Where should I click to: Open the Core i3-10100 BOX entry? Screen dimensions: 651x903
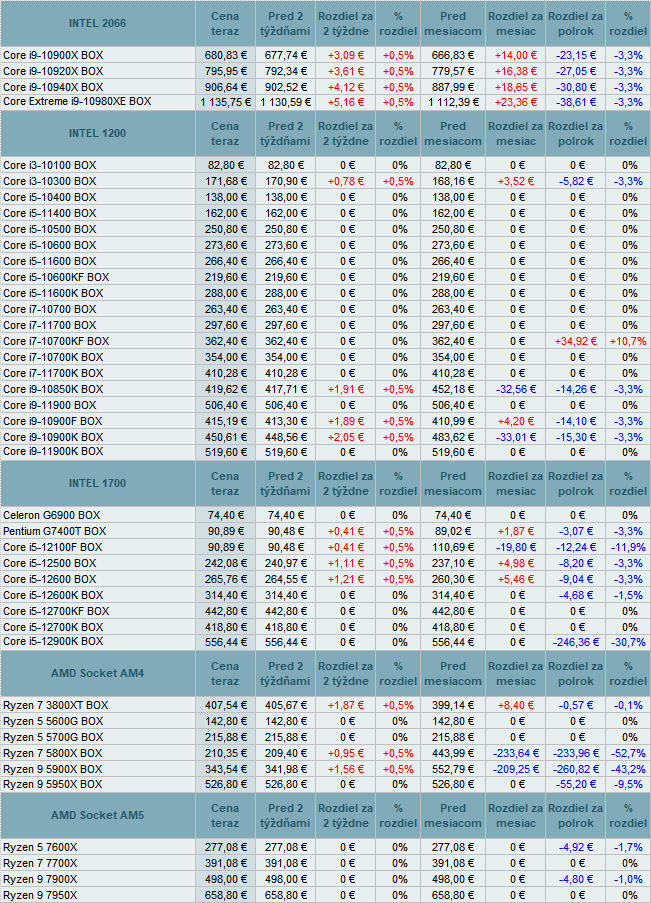coord(49,165)
